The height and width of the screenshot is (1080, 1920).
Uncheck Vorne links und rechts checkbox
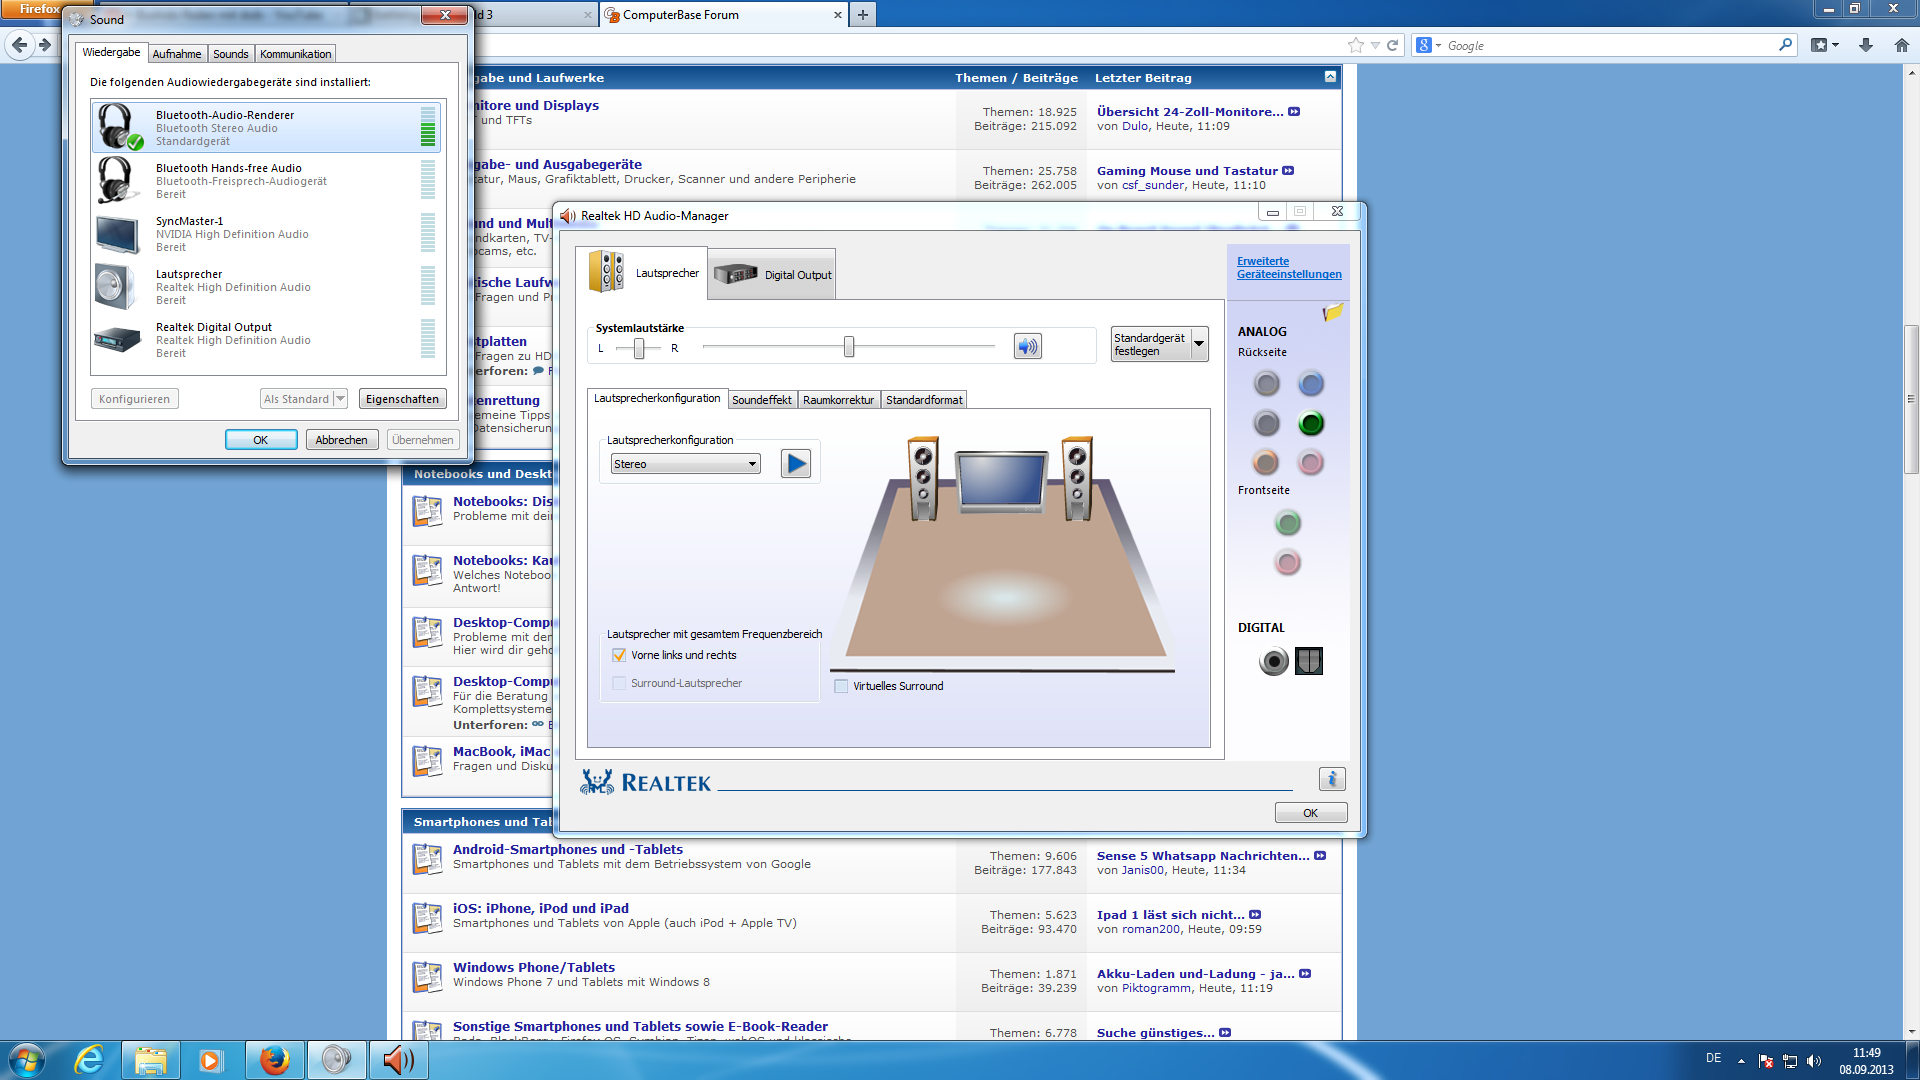point(619,655)
